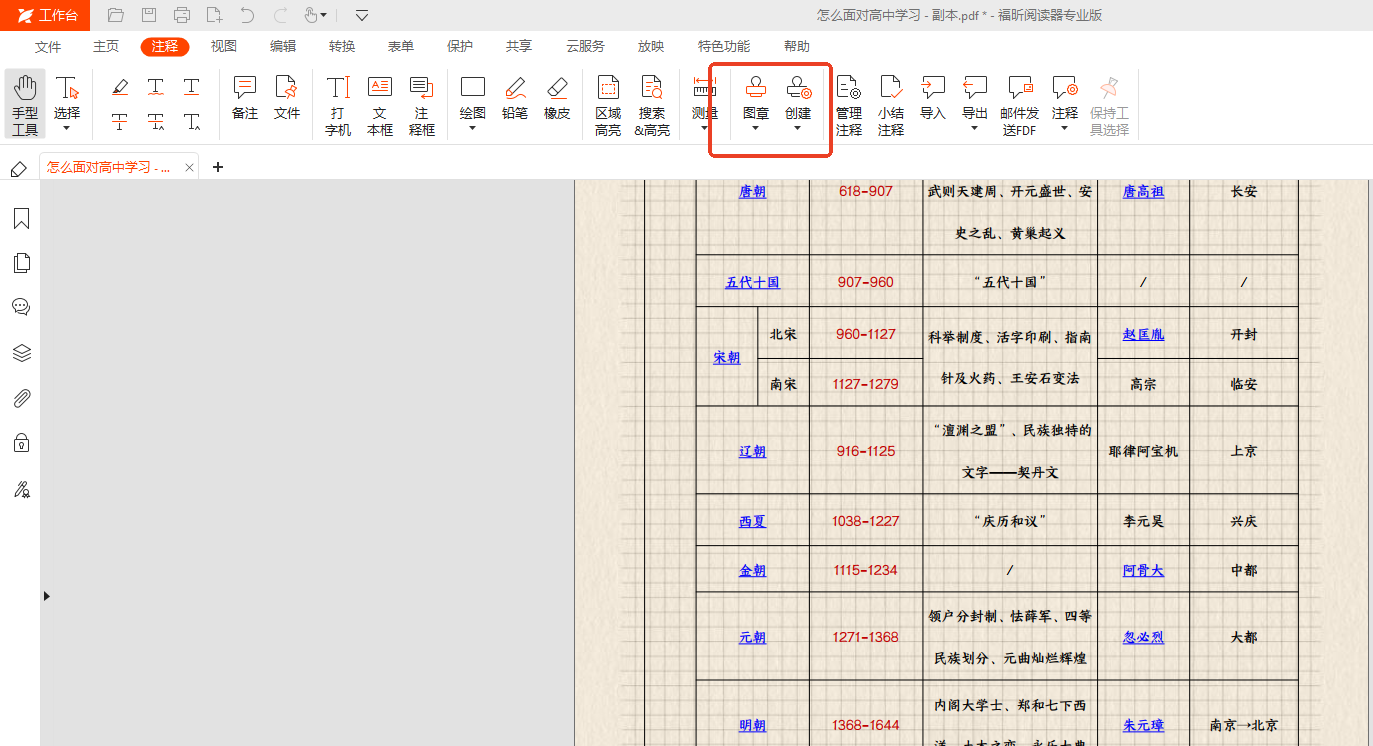Click the 唐朝 hyperlink in table
Viewport: 1373px width, 746px height.
[752, 192]
